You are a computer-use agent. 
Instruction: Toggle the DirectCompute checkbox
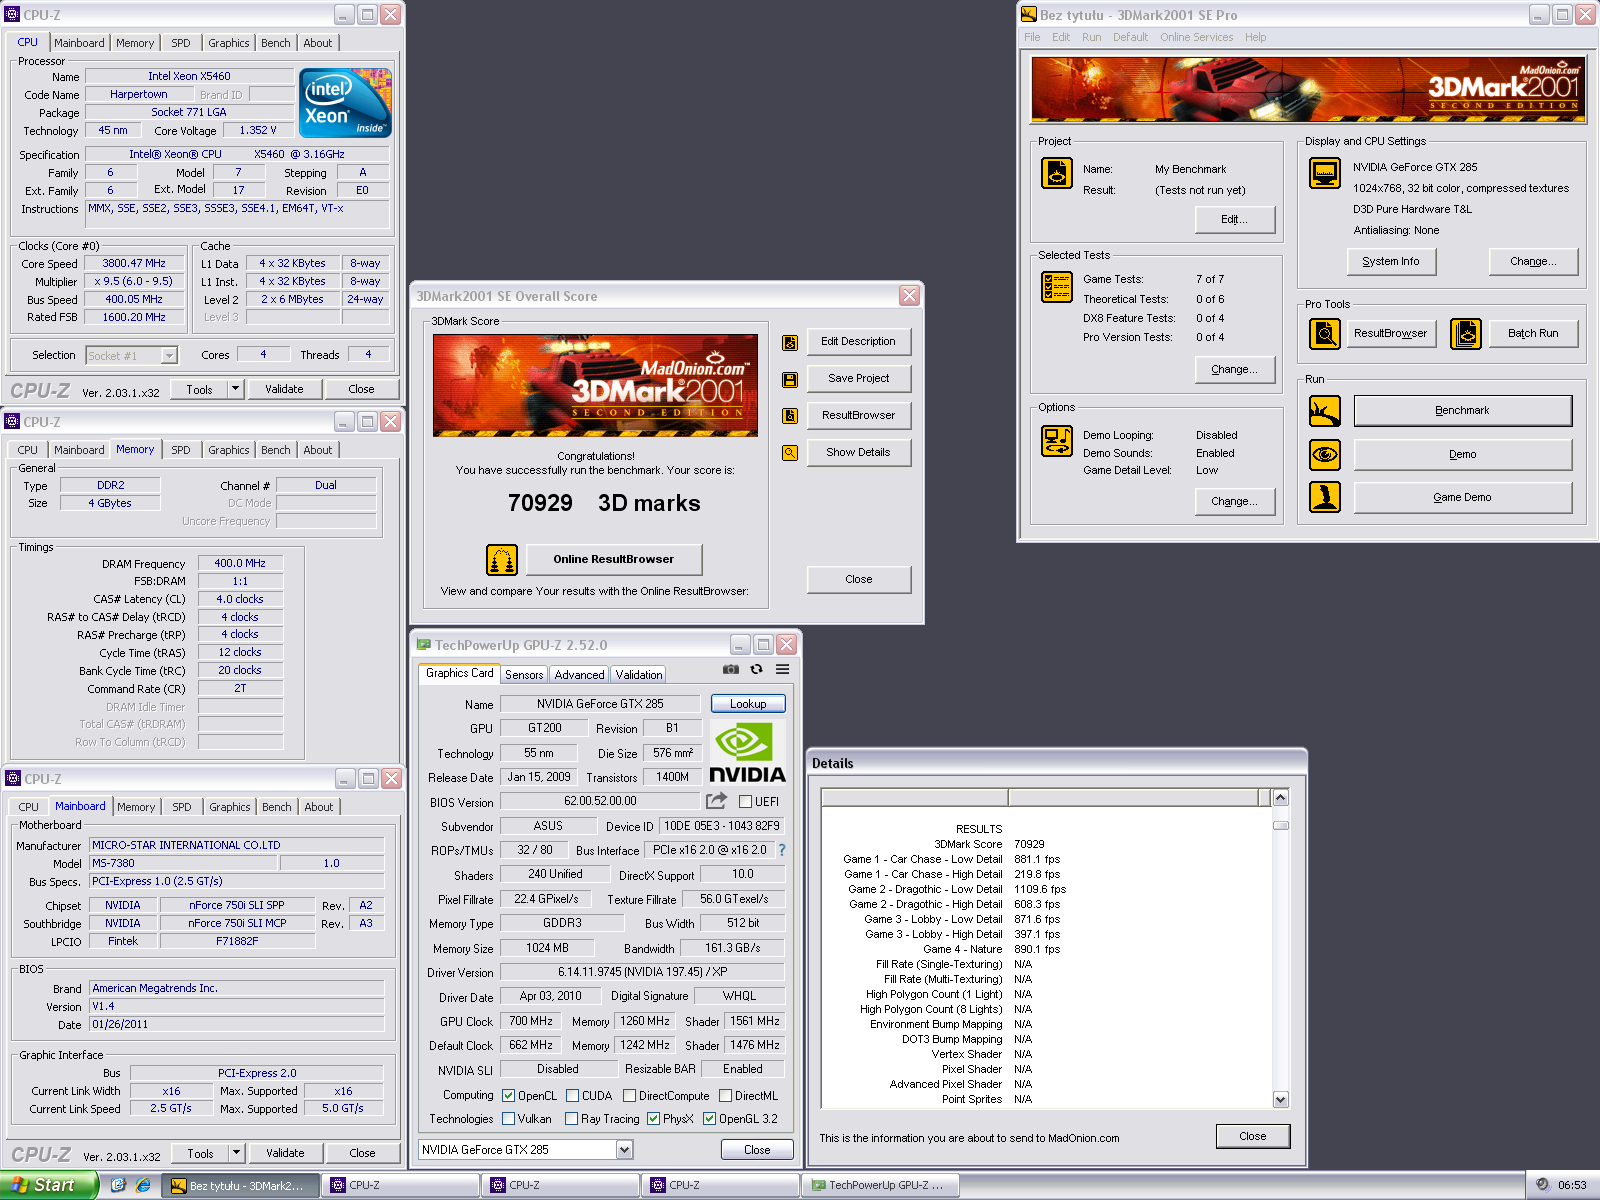[629, 1096]
